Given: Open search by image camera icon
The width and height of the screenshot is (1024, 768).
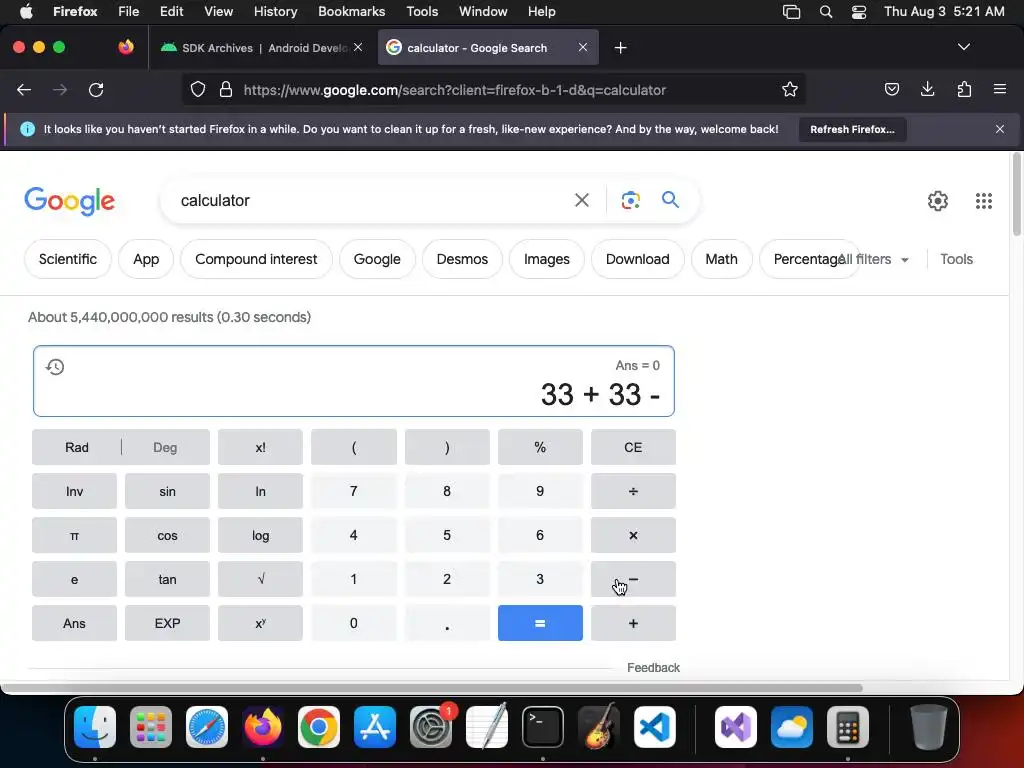Looking at the screenshot, I should click(x=630, y=200).
